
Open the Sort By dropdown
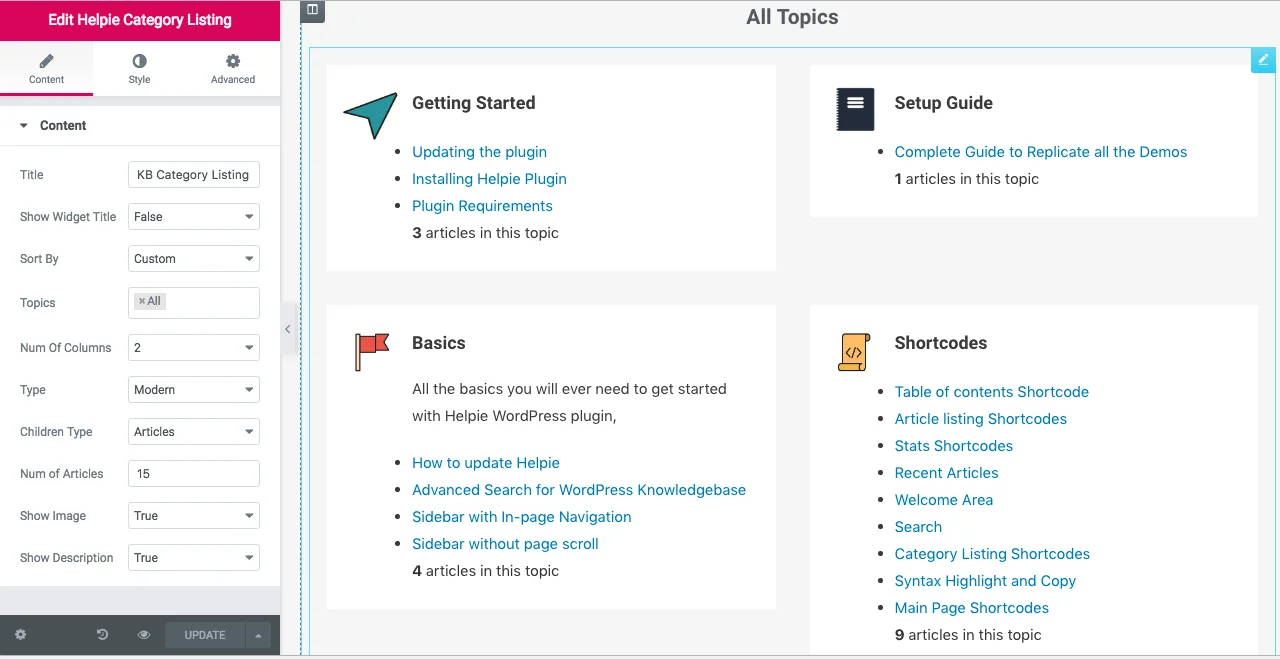[x=194, y=259]
